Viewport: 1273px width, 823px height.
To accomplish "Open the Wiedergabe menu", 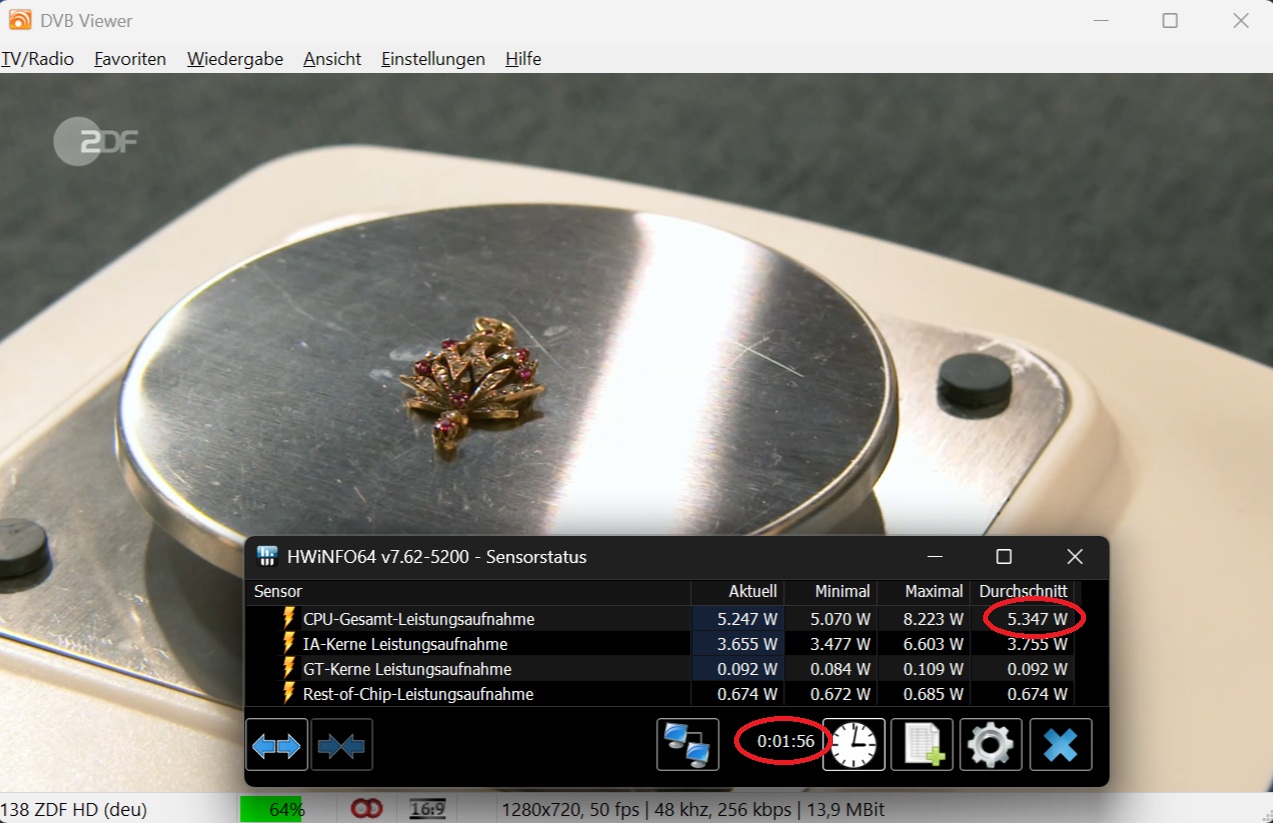I will tap(235, 59).
